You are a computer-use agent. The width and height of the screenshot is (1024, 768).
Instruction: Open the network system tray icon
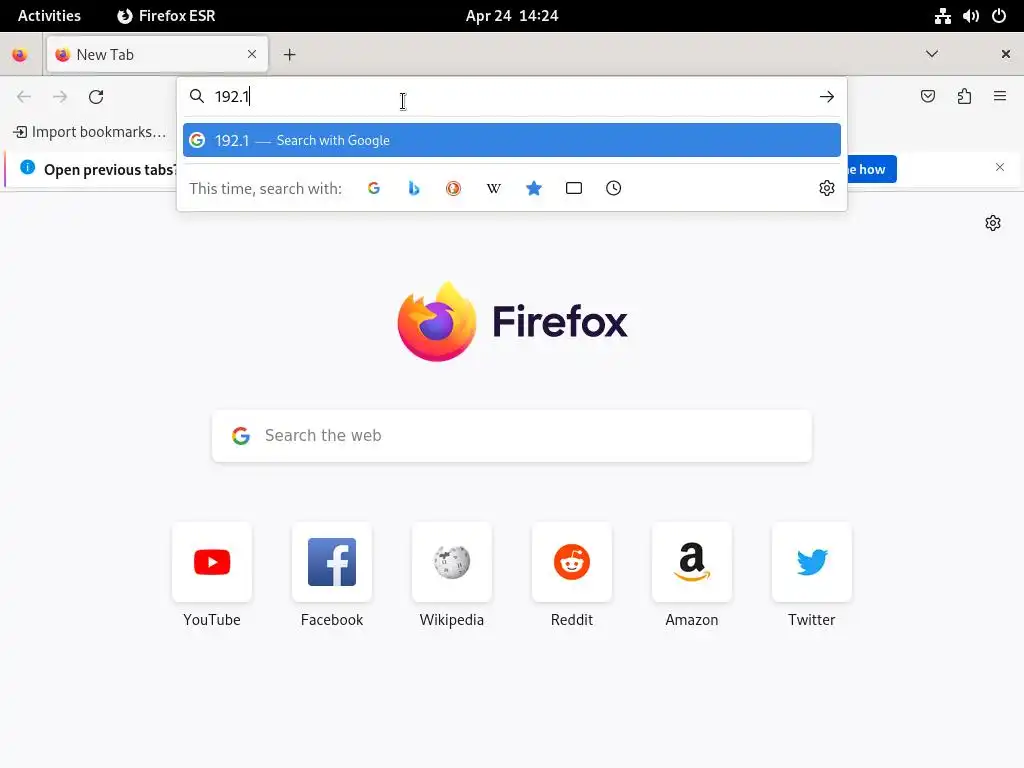point(942,16)
